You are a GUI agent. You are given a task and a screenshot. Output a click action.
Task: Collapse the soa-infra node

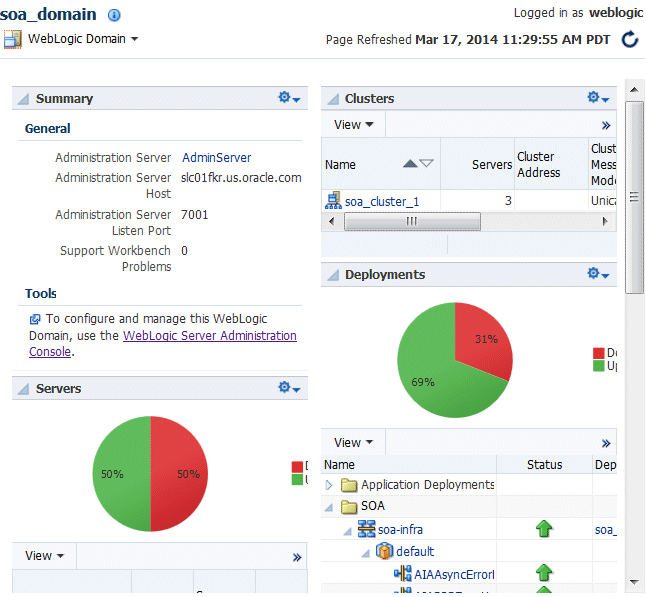tap(348, 531)
